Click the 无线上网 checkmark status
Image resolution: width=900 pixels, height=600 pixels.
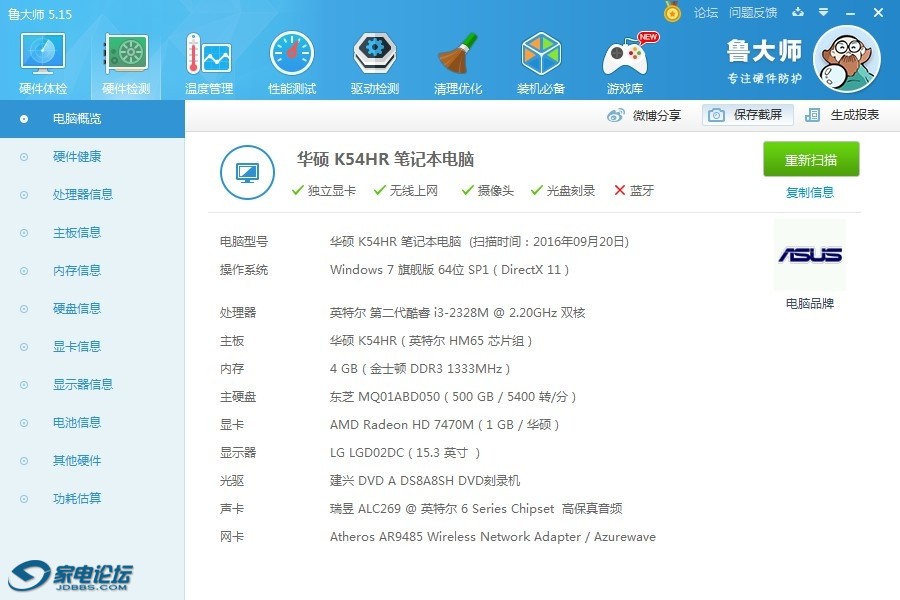(406, 191)
